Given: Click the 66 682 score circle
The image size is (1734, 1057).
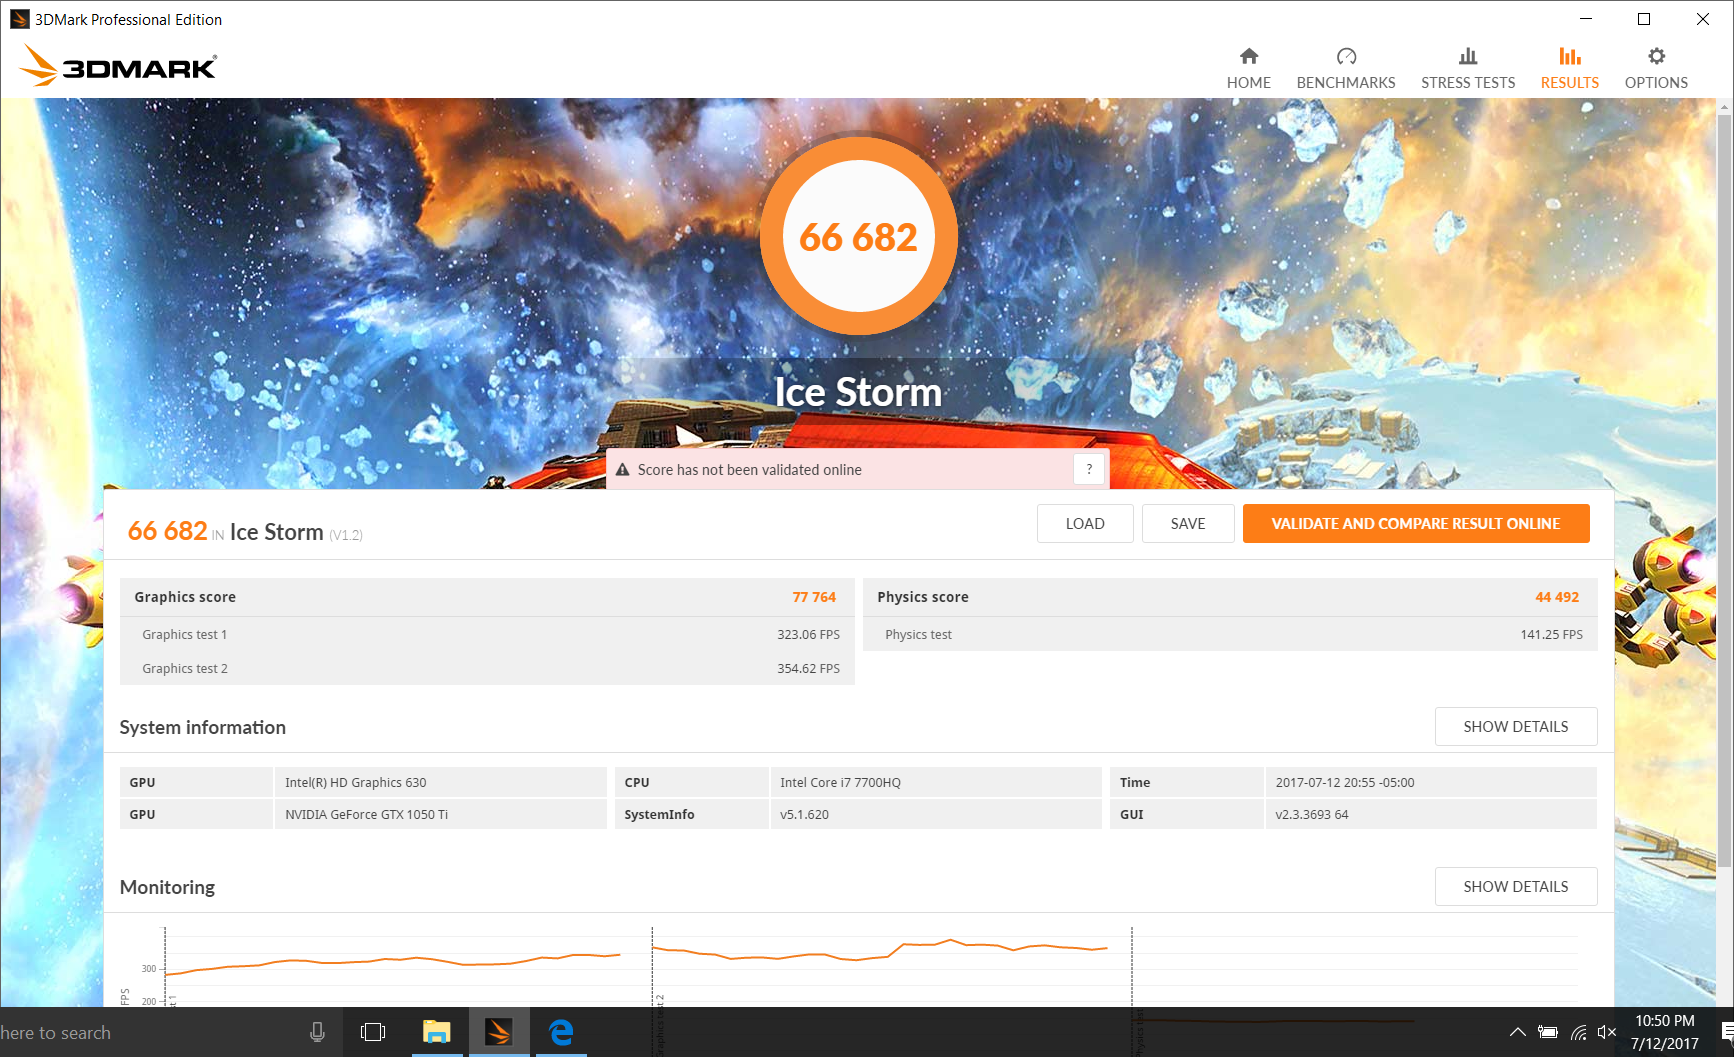Looking at the screenshot, I should pyautogui.click(x=859, y=237).
